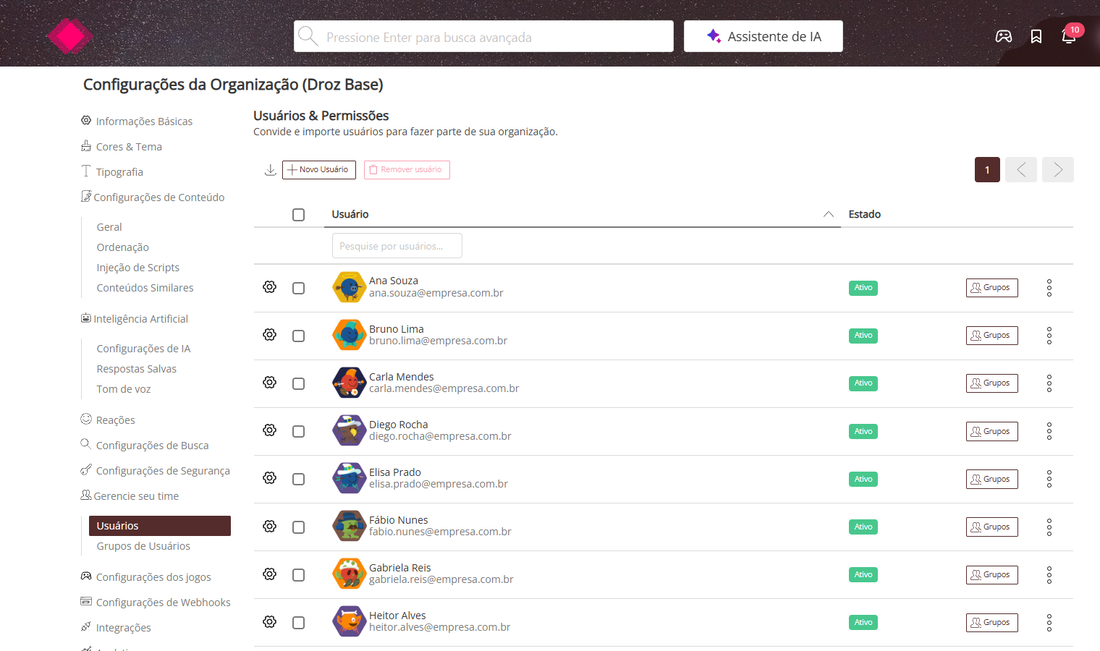Open Configurações de Segurança
1100x651 pixels.
coord(162,471)
